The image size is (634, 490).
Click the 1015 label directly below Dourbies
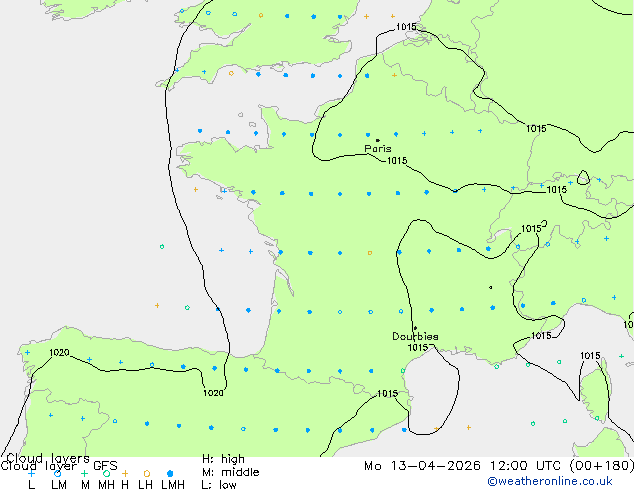(x=418, y=347)
